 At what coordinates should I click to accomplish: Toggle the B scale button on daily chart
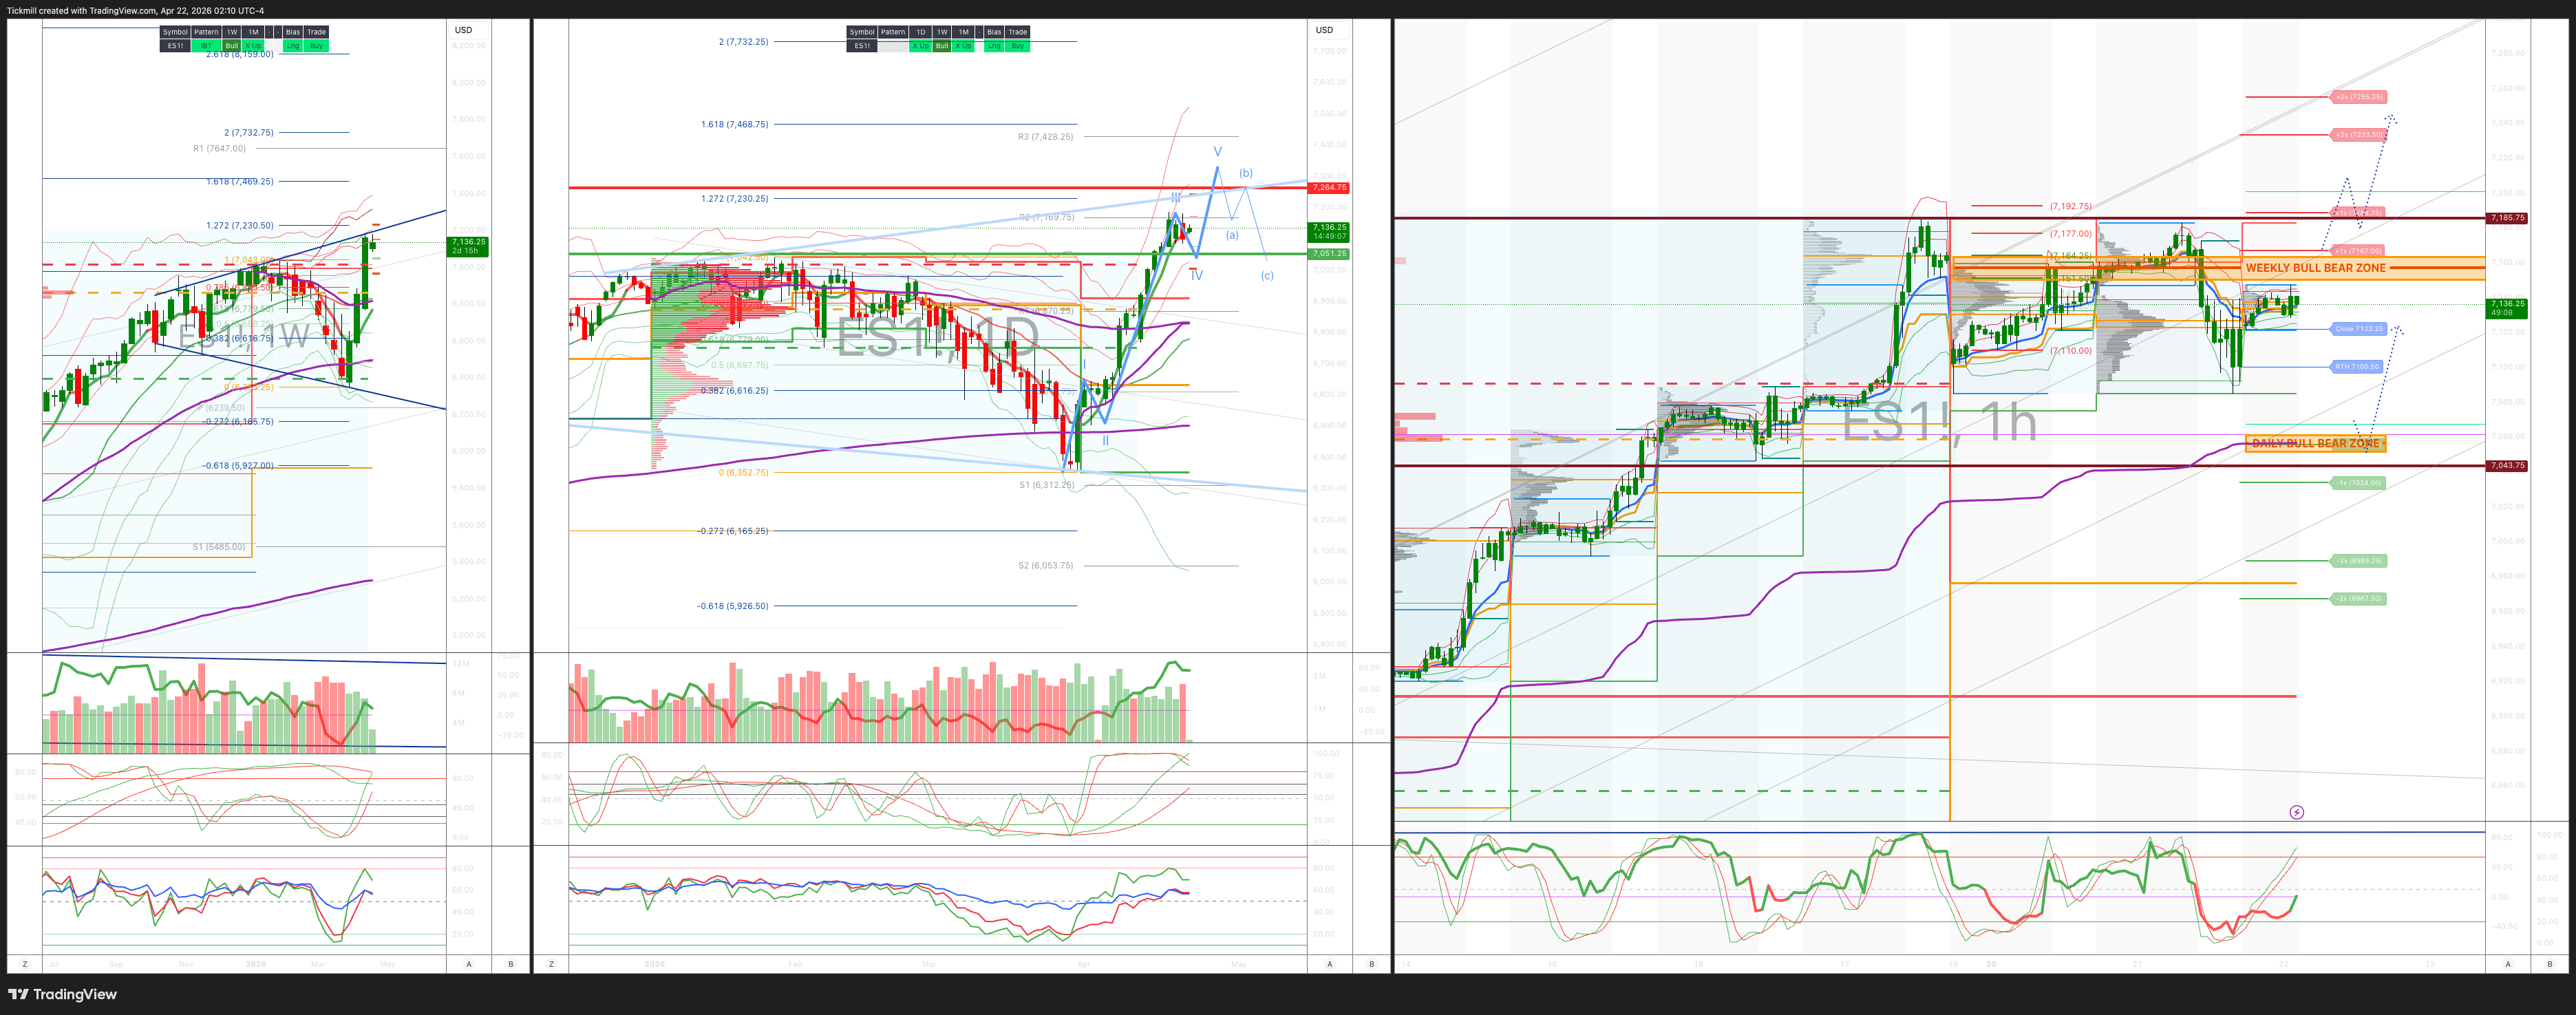pyautogui.click(x=1371, y=964)
